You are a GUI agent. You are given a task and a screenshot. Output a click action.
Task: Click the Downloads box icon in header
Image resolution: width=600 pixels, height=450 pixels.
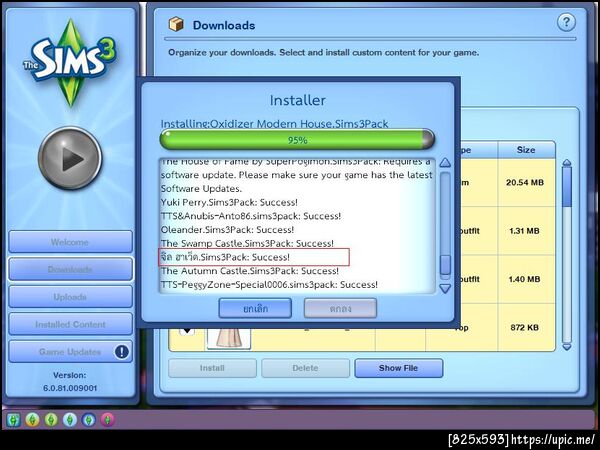tap(176, 25)
